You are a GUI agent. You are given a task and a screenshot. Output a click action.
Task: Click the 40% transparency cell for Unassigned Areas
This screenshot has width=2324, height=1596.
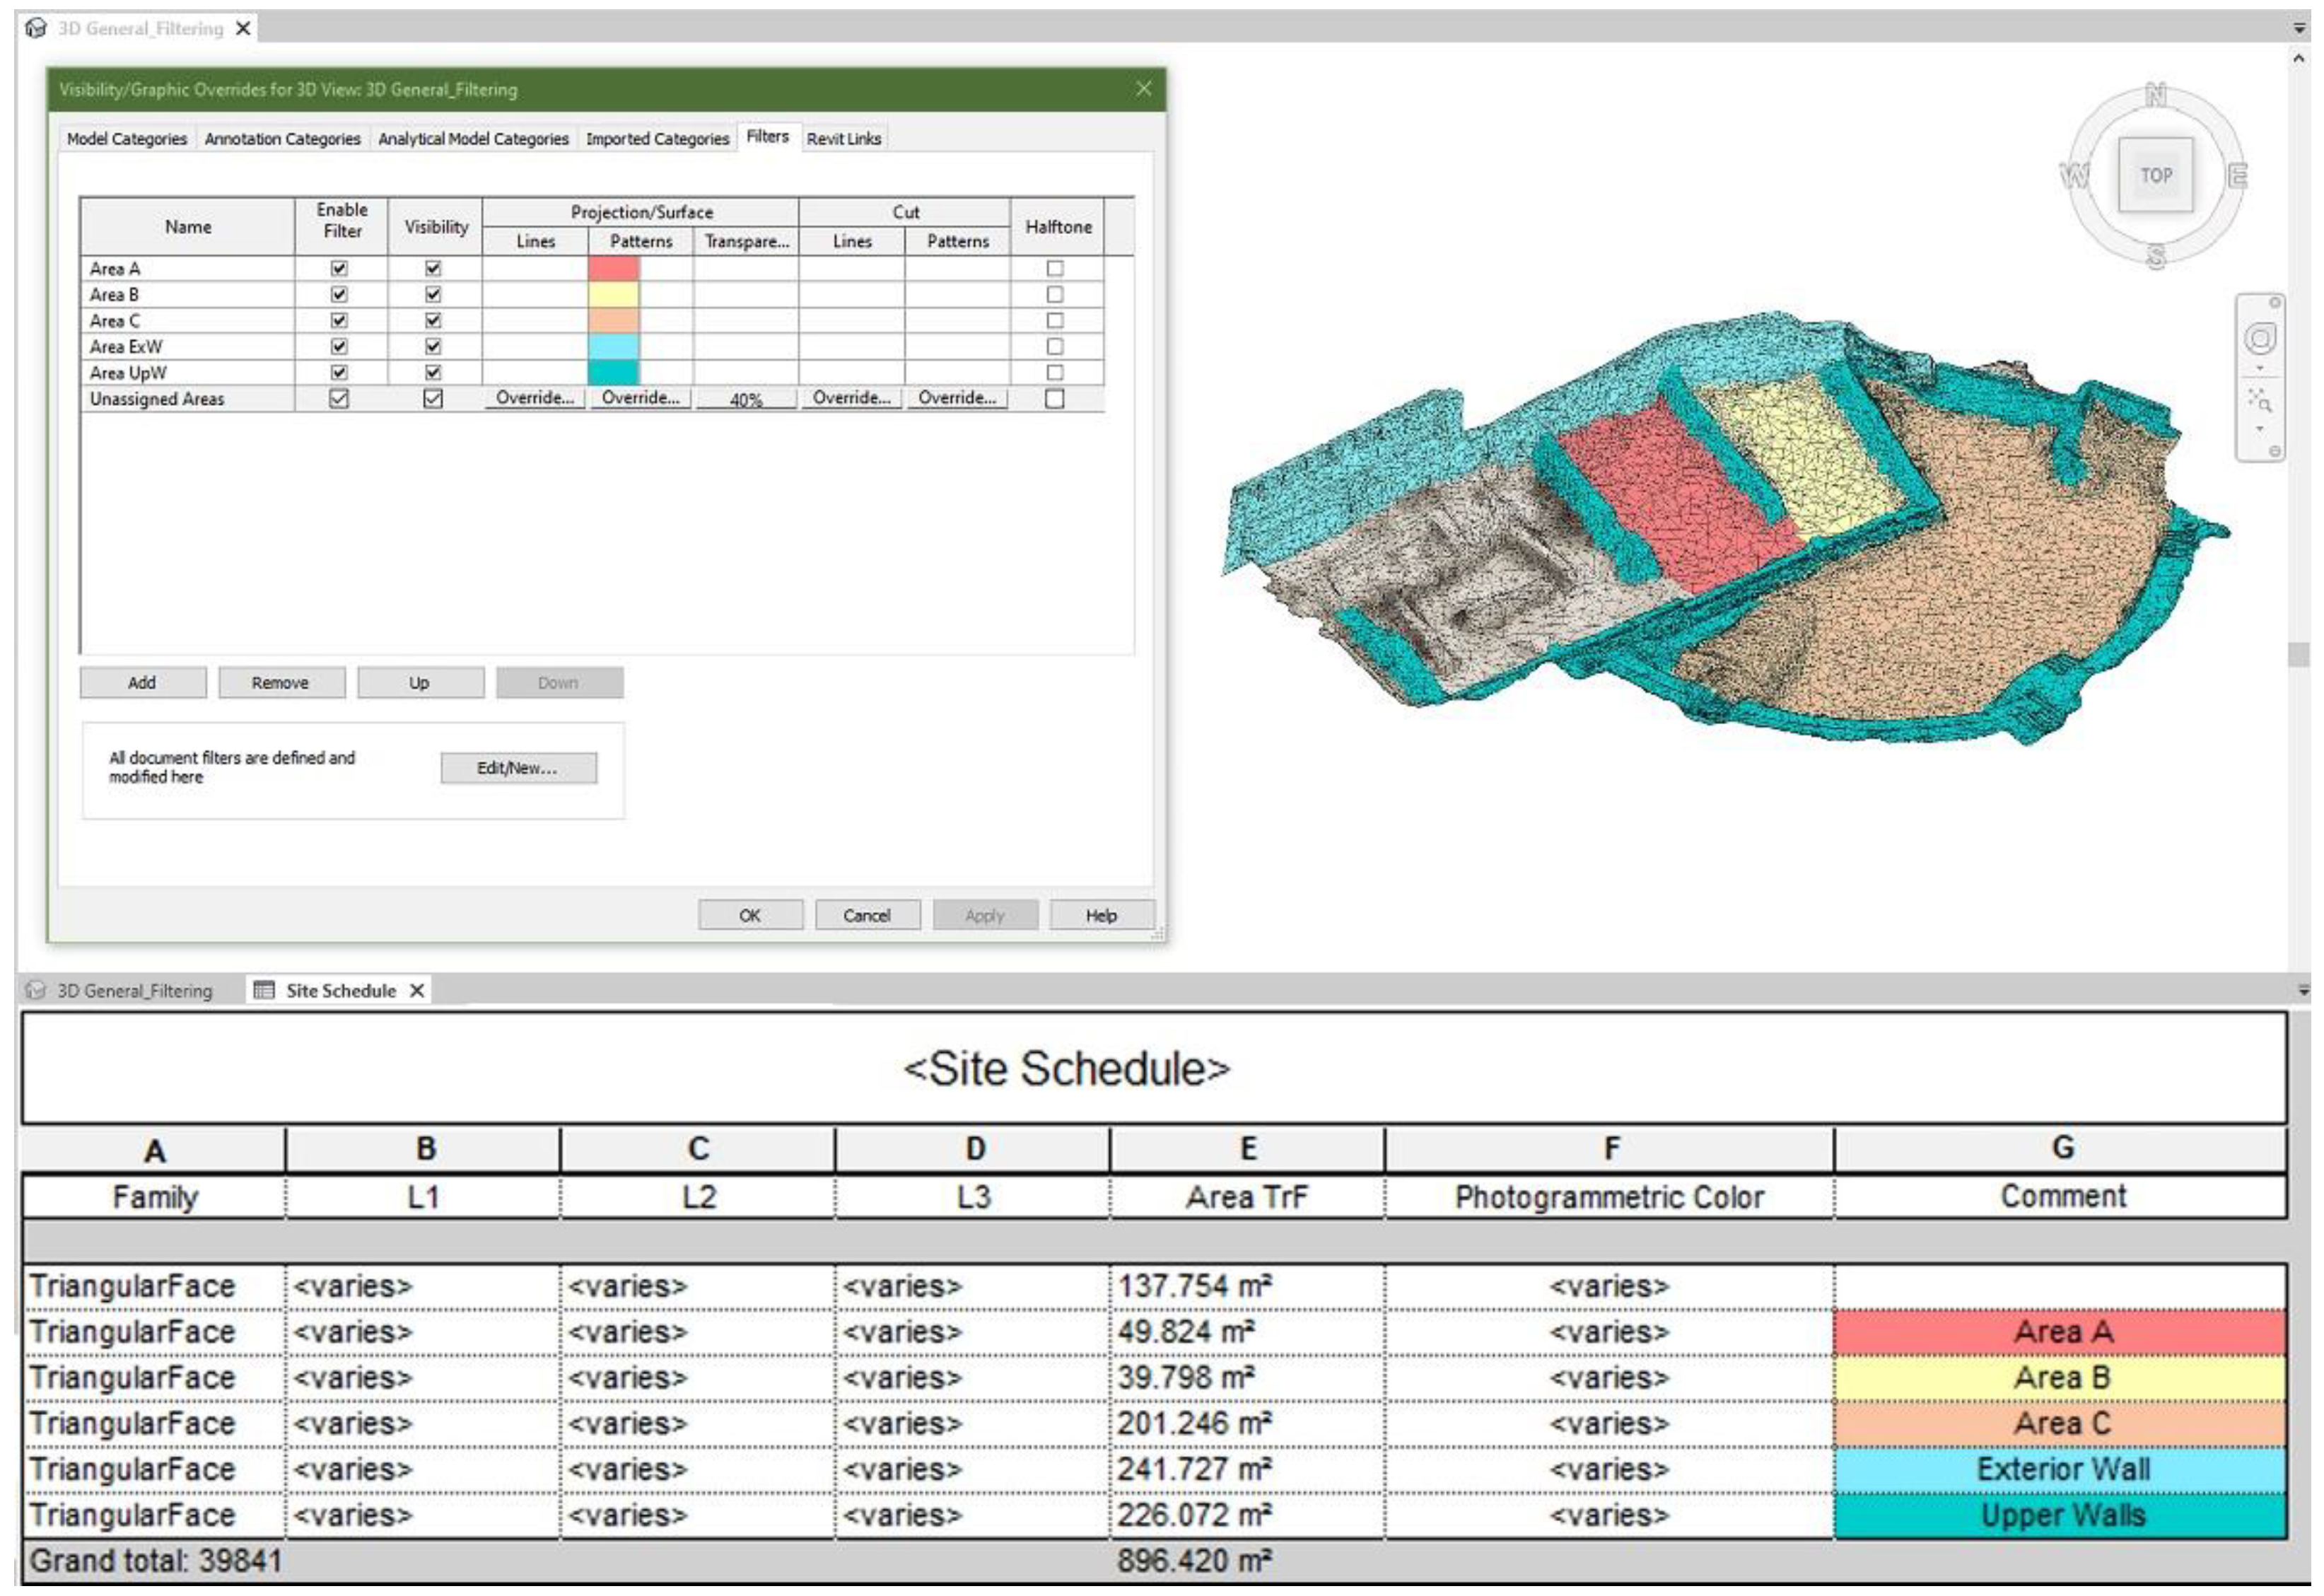746,399
